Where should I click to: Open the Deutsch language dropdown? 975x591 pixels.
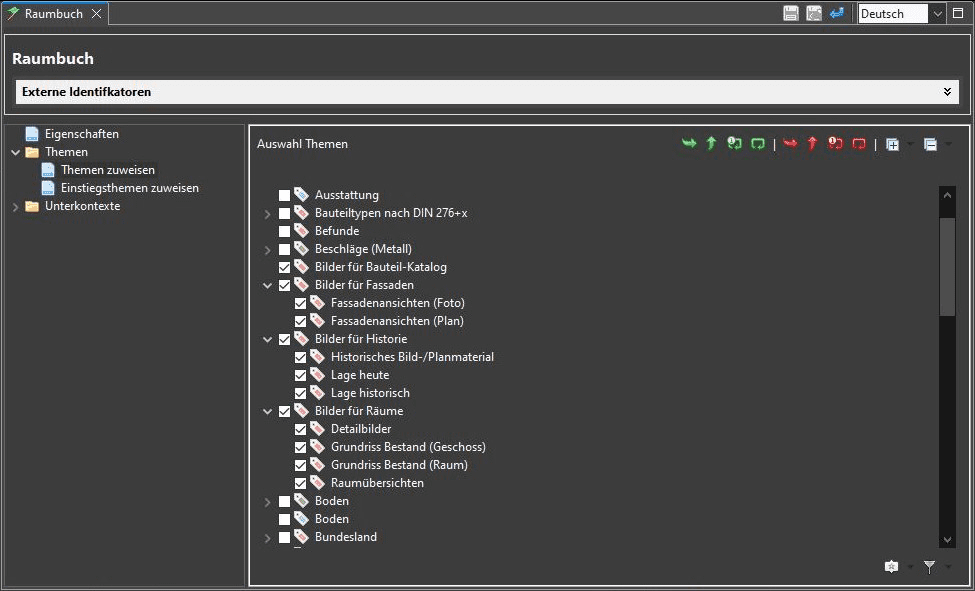(937, 13)
